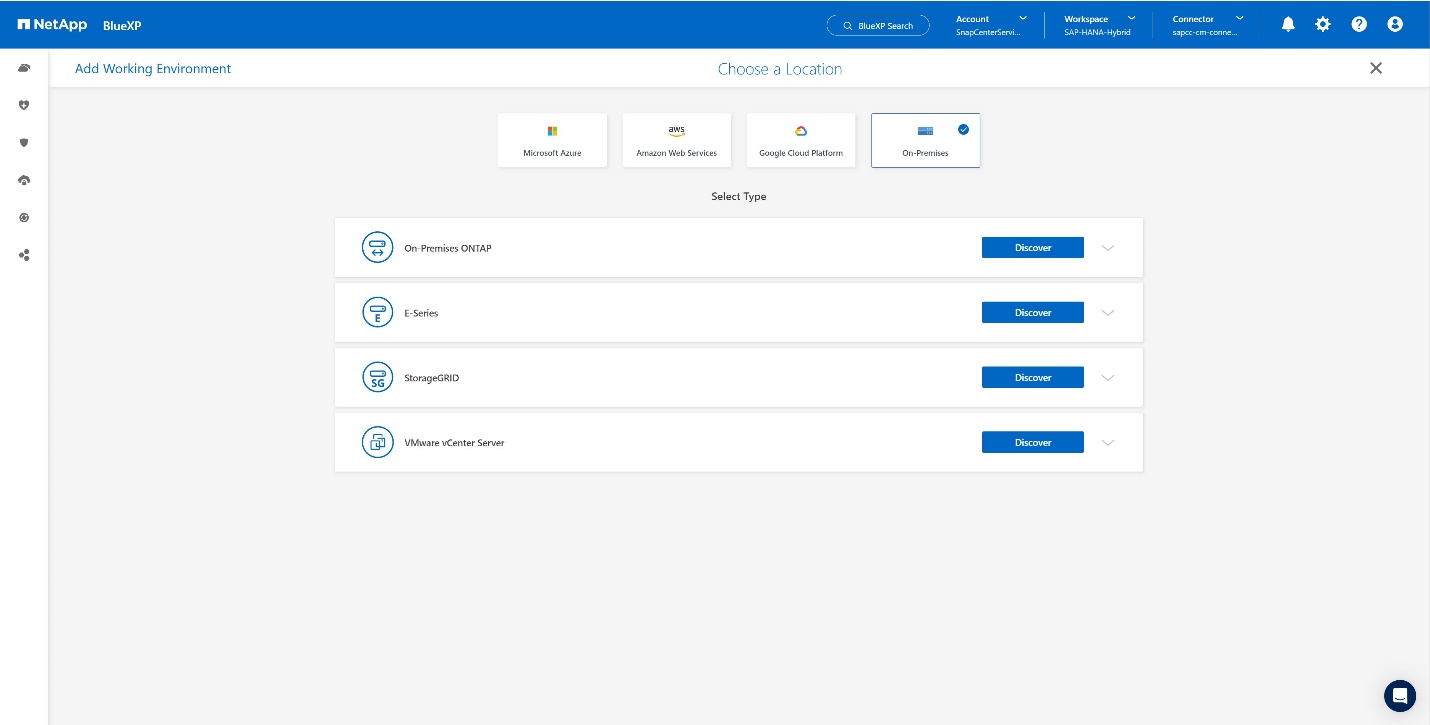Open the user profile icon
This screenshot has height=725, width=1430.
[x=1395, y=24]
